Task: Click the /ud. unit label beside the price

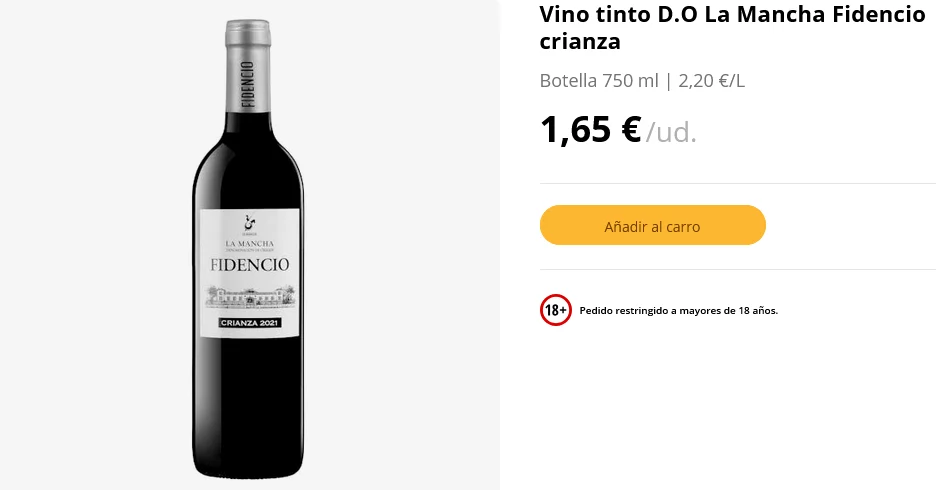Action: 671,132
